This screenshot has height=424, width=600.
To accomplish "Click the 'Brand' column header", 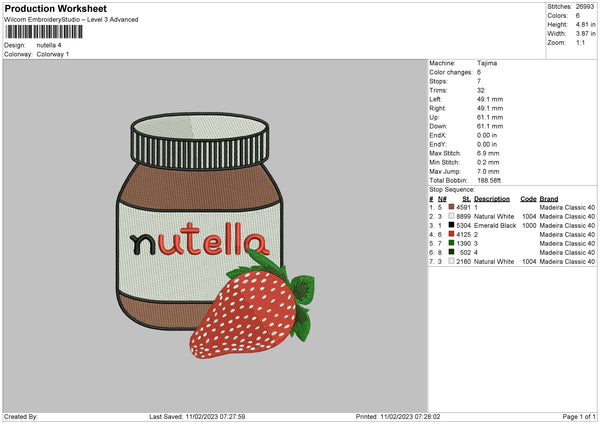I will (x=549, y=199).
